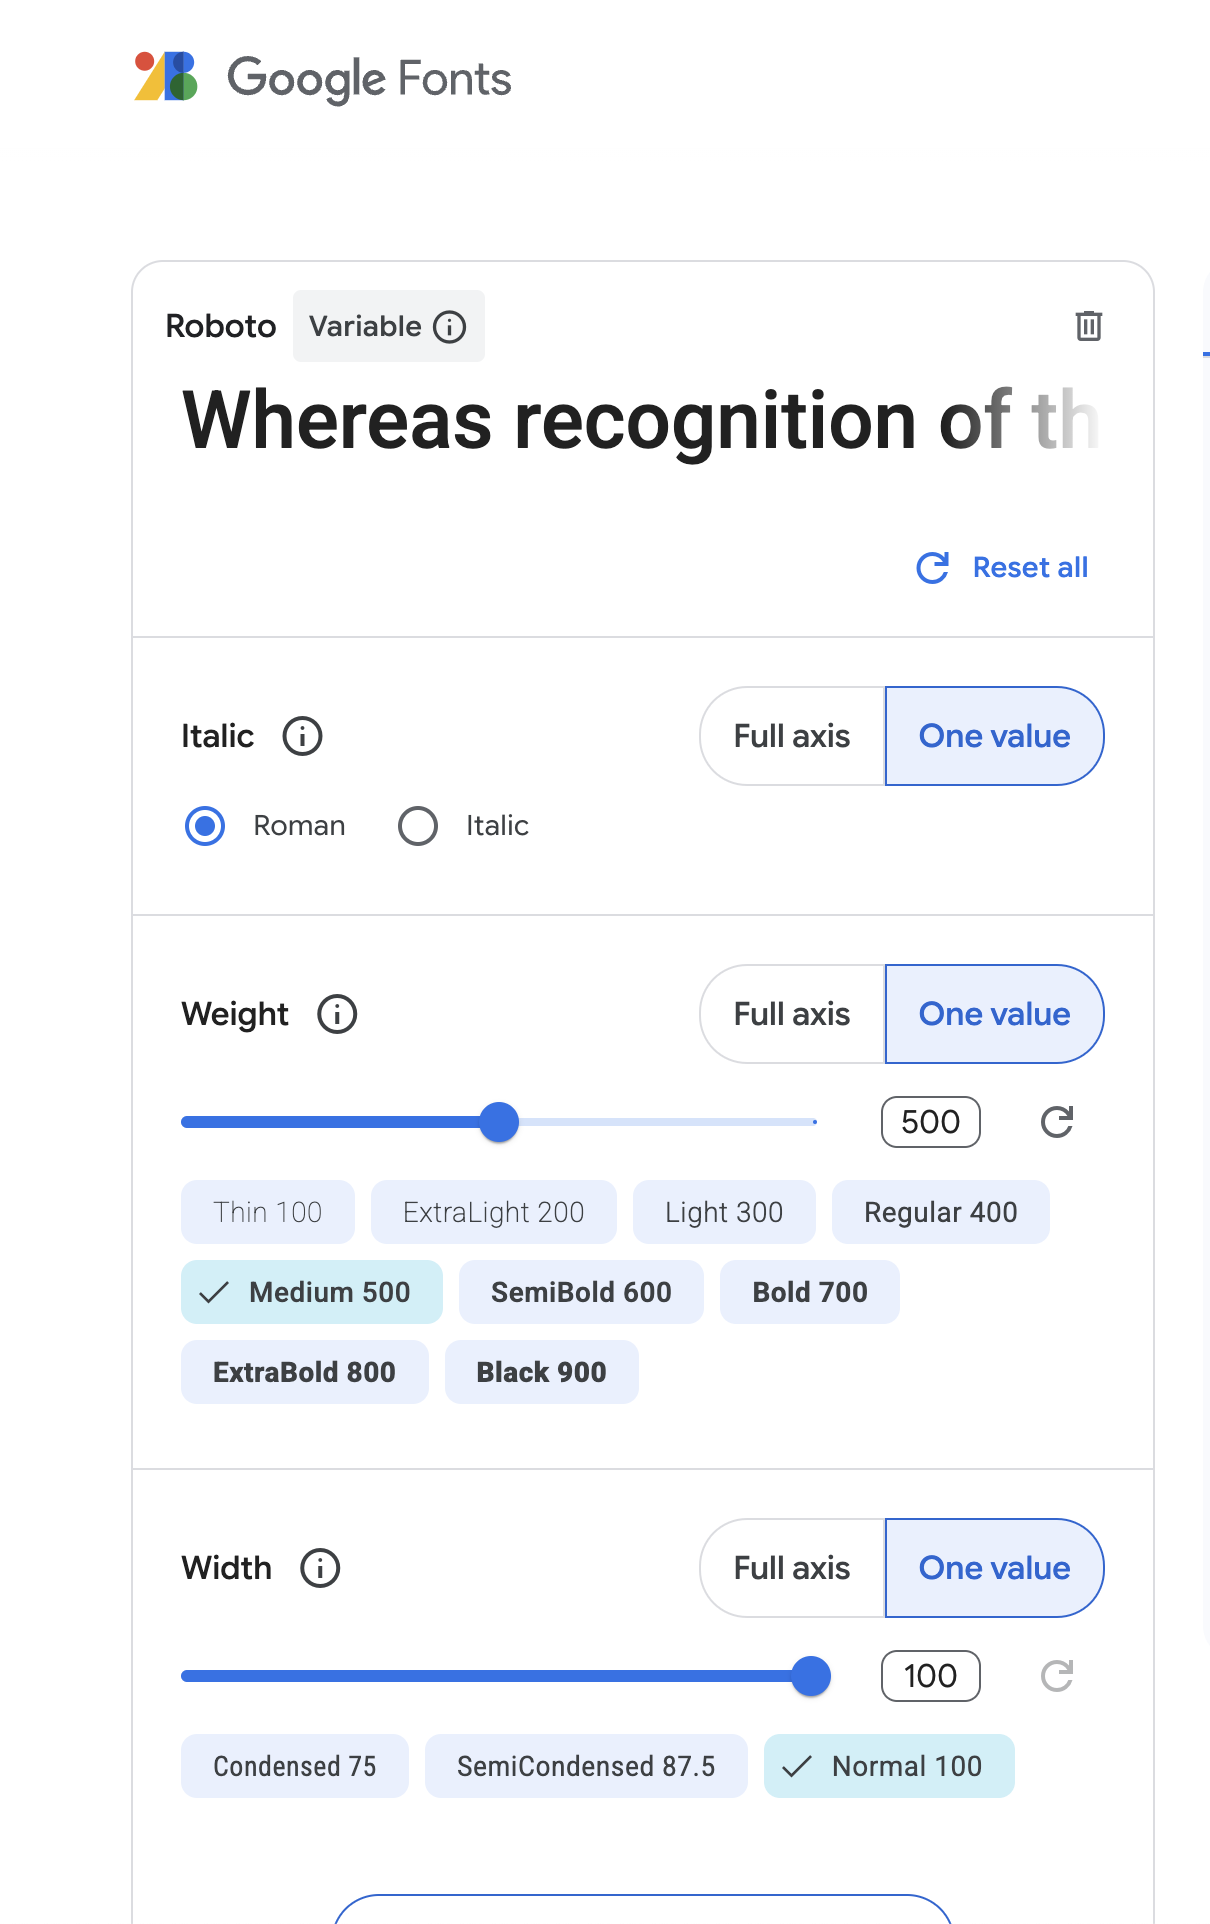Screen dimensions: 1210x1924
Task: Reset the weight value with reload icon
Action: [x=1056, y=1122]
